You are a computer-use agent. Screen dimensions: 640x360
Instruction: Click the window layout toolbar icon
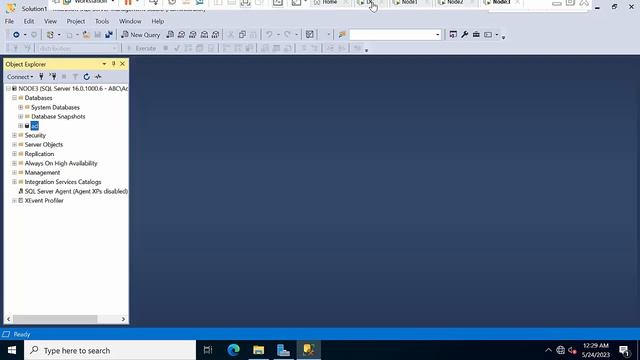coord(488,35)
